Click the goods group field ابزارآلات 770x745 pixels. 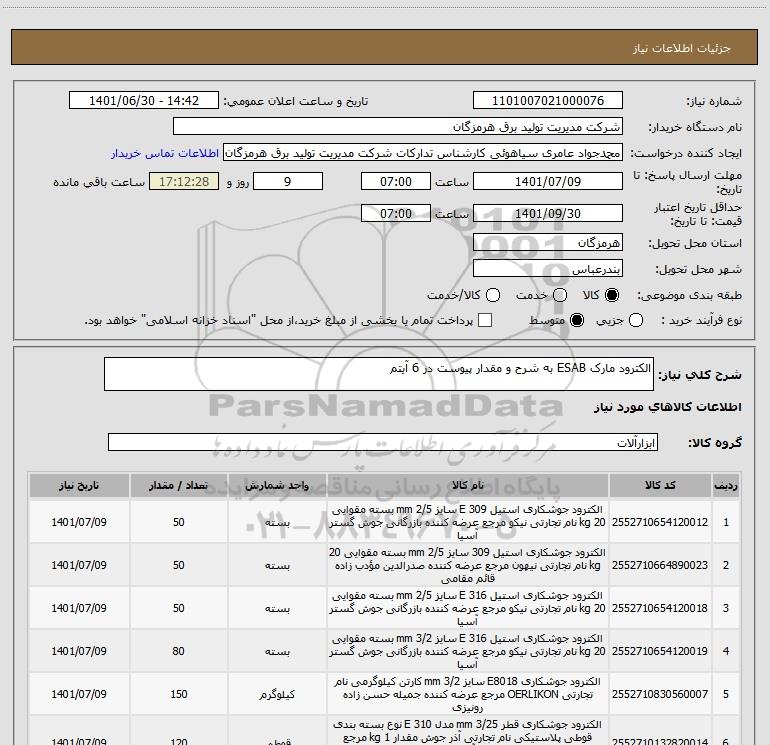tap(383, 442)
